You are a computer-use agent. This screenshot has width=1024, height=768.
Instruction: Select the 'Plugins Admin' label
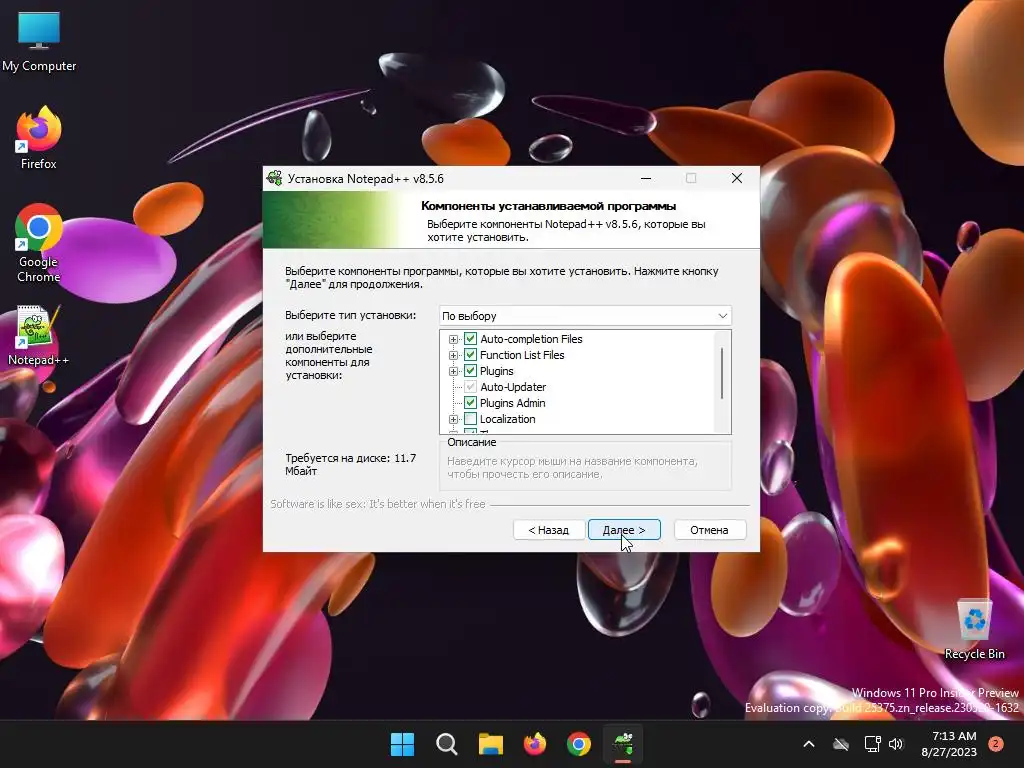(x=512, y=403)
